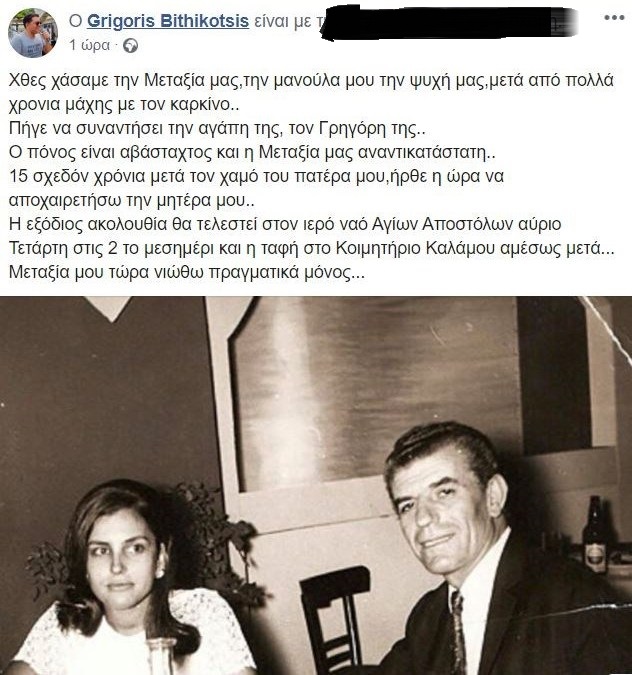Open the three-dot post options menu

(x=614, y=18)
